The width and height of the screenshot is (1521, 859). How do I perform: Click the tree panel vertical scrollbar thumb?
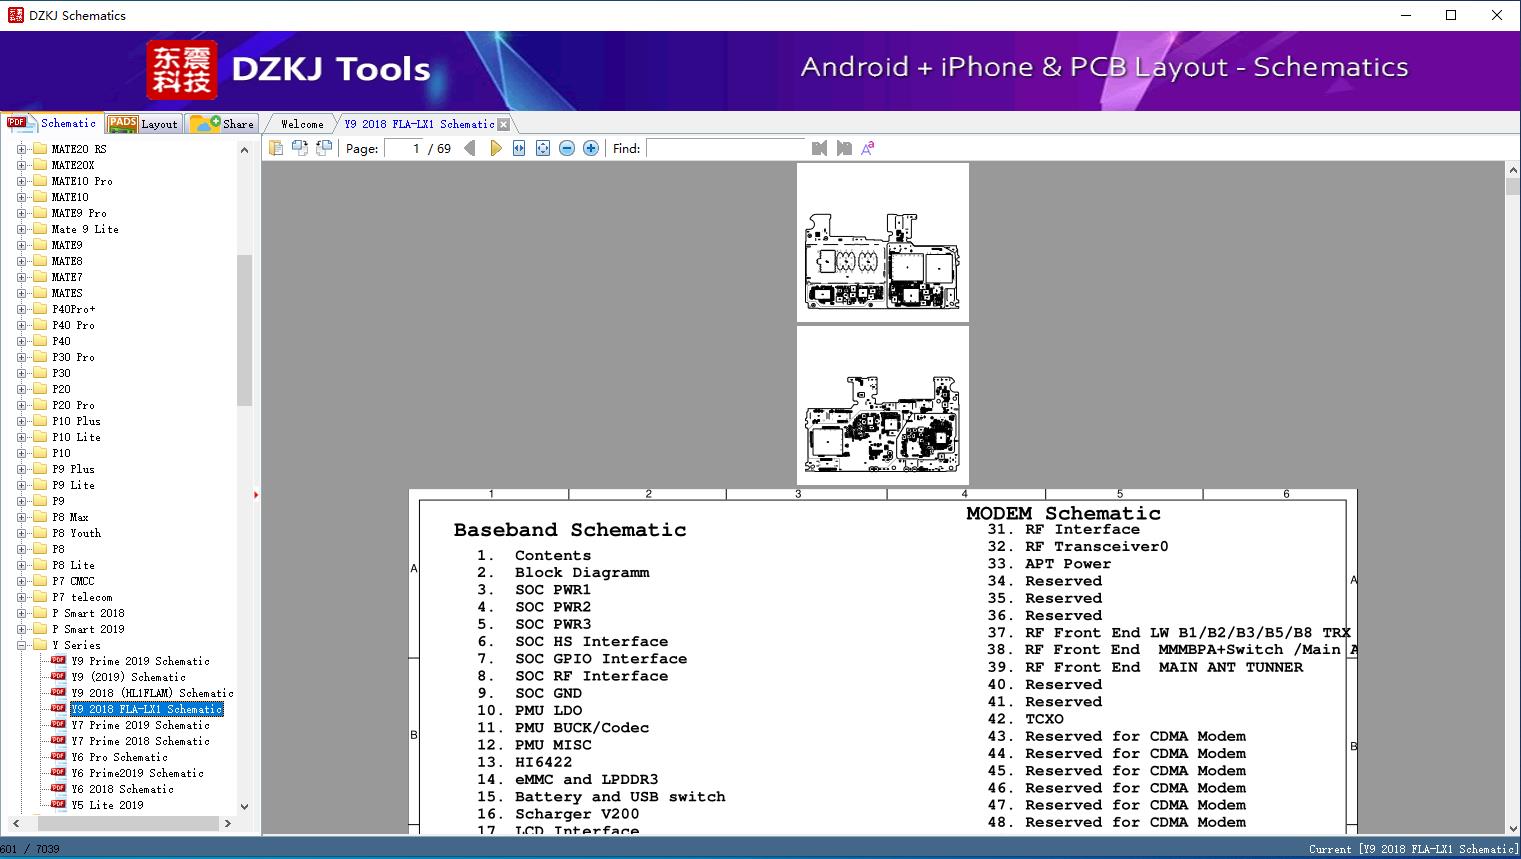[244, 330]
